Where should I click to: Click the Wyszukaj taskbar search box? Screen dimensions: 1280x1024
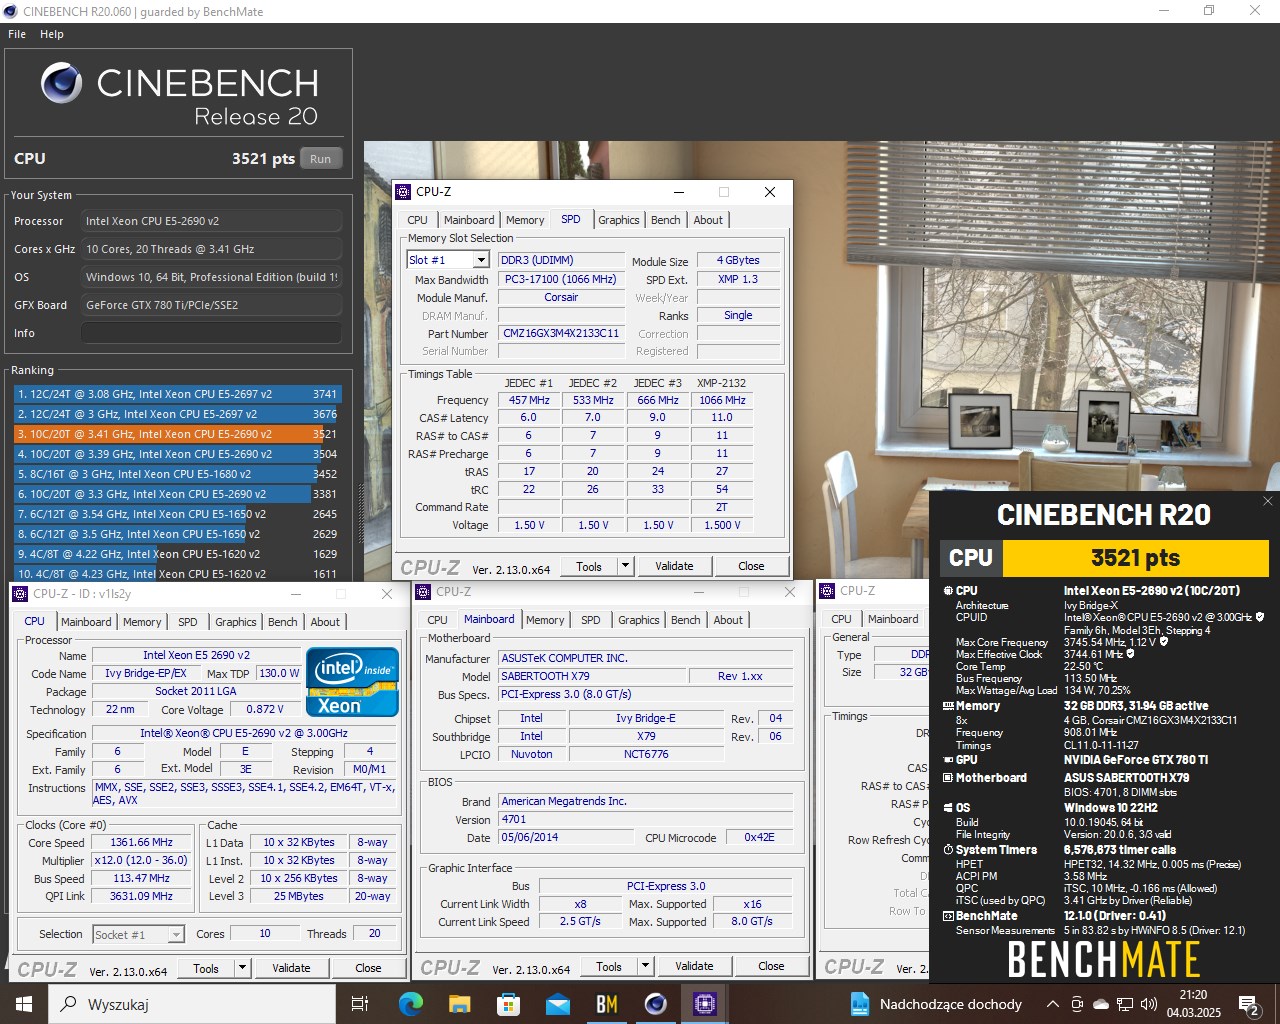[192, 1004]
